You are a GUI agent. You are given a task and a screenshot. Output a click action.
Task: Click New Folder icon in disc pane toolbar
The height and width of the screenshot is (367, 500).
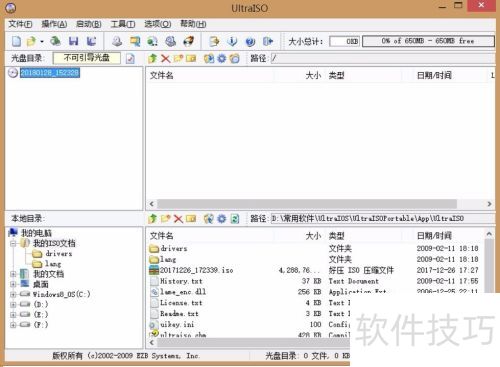[178, 59]
